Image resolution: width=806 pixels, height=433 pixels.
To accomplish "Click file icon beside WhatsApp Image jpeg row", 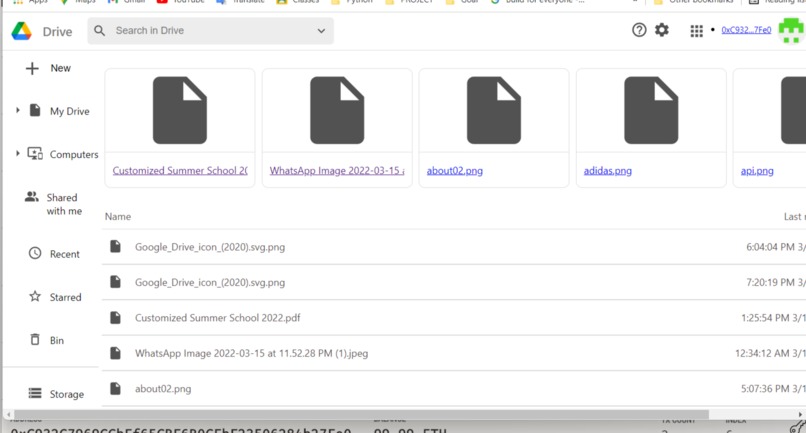I will click(116, 353).
